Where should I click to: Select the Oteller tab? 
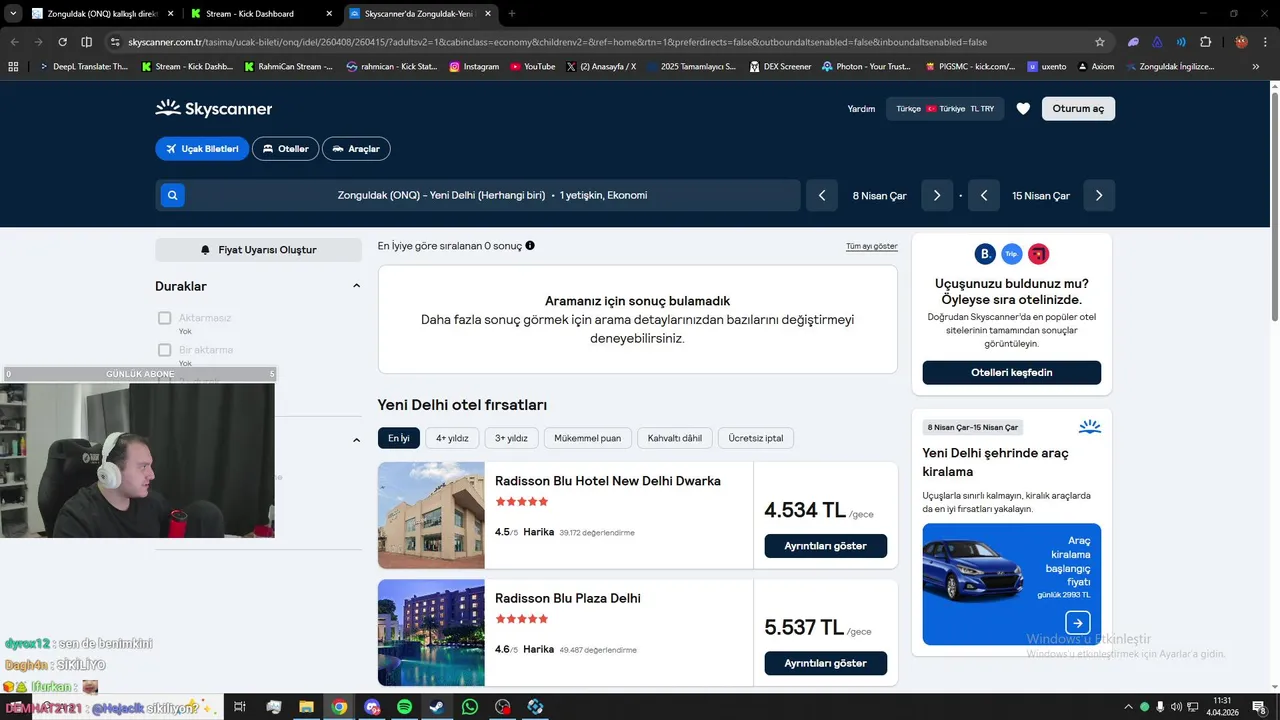pyautogui.click(x=285, y=149)
